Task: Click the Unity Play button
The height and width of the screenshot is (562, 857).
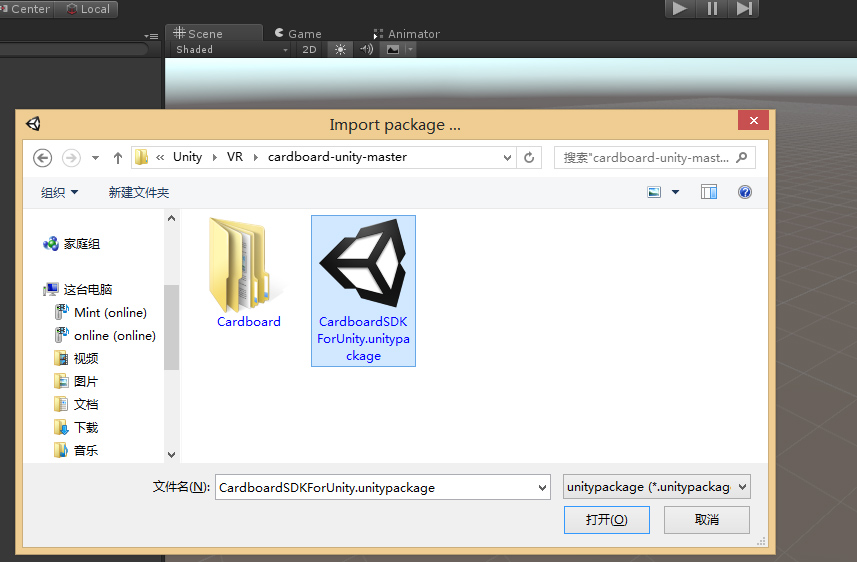Action: point(680,8)
